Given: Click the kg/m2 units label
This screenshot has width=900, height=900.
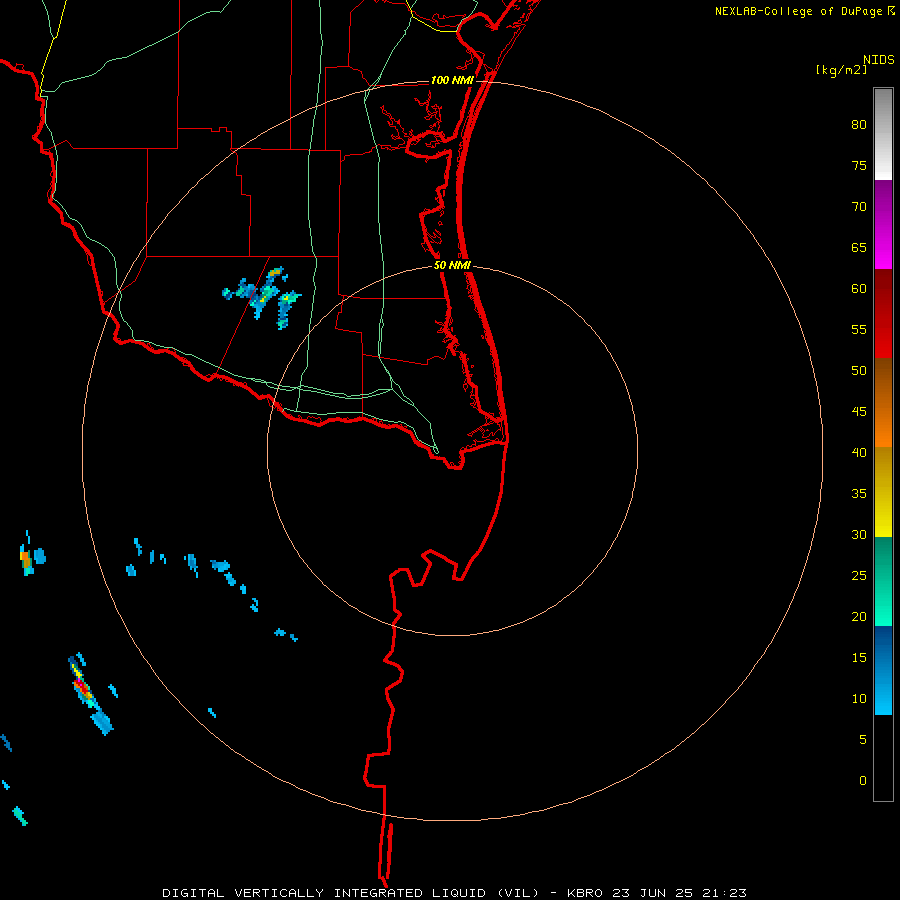Looking at the screenshot, I should point(841,70).
